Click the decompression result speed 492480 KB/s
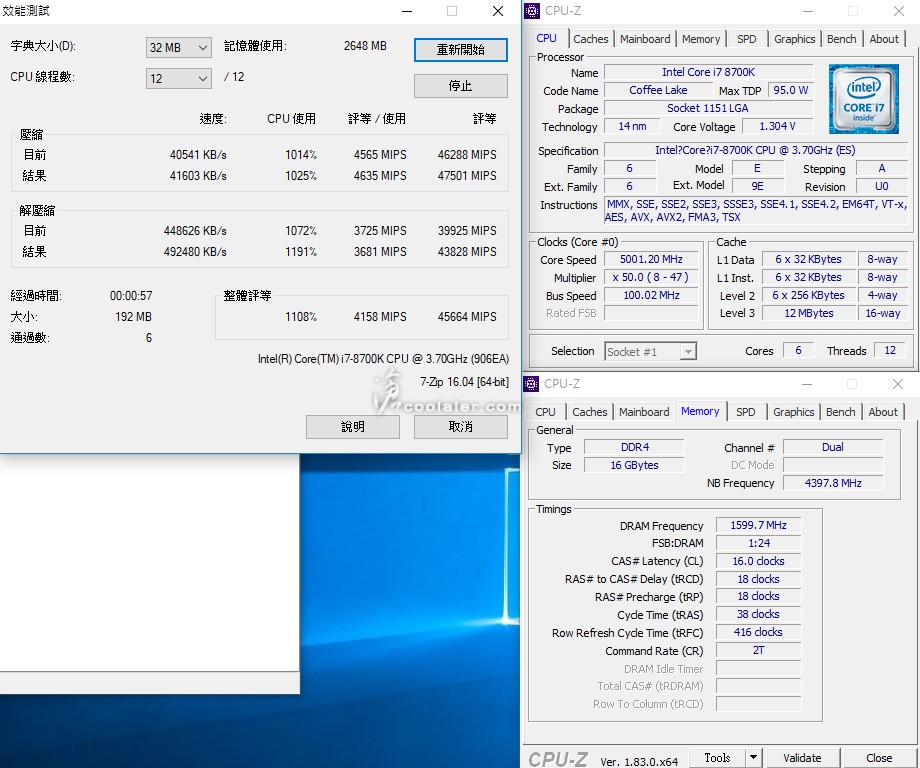This screenshot has height=768, width=920. coord(195,252)
